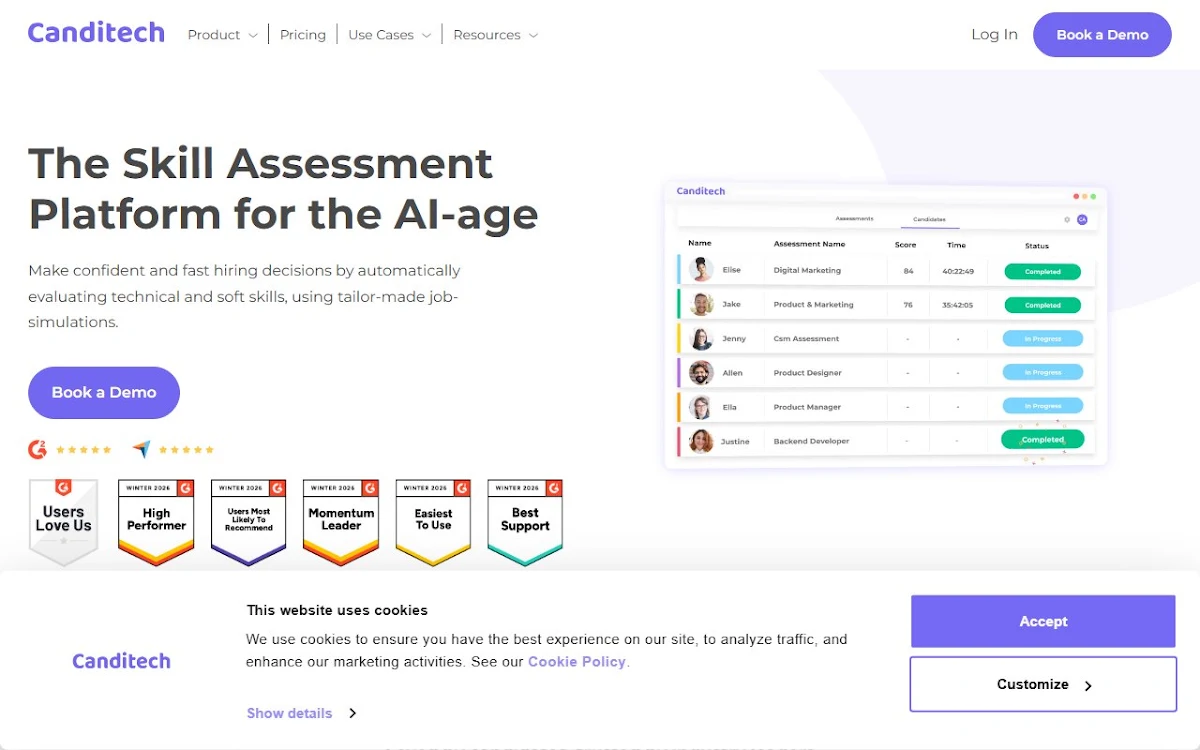Image resolution: width=1200 pixels, height=750 pixels.
Task: Click the Digital Marketing assessment name
Action: [x=807, y=270]
